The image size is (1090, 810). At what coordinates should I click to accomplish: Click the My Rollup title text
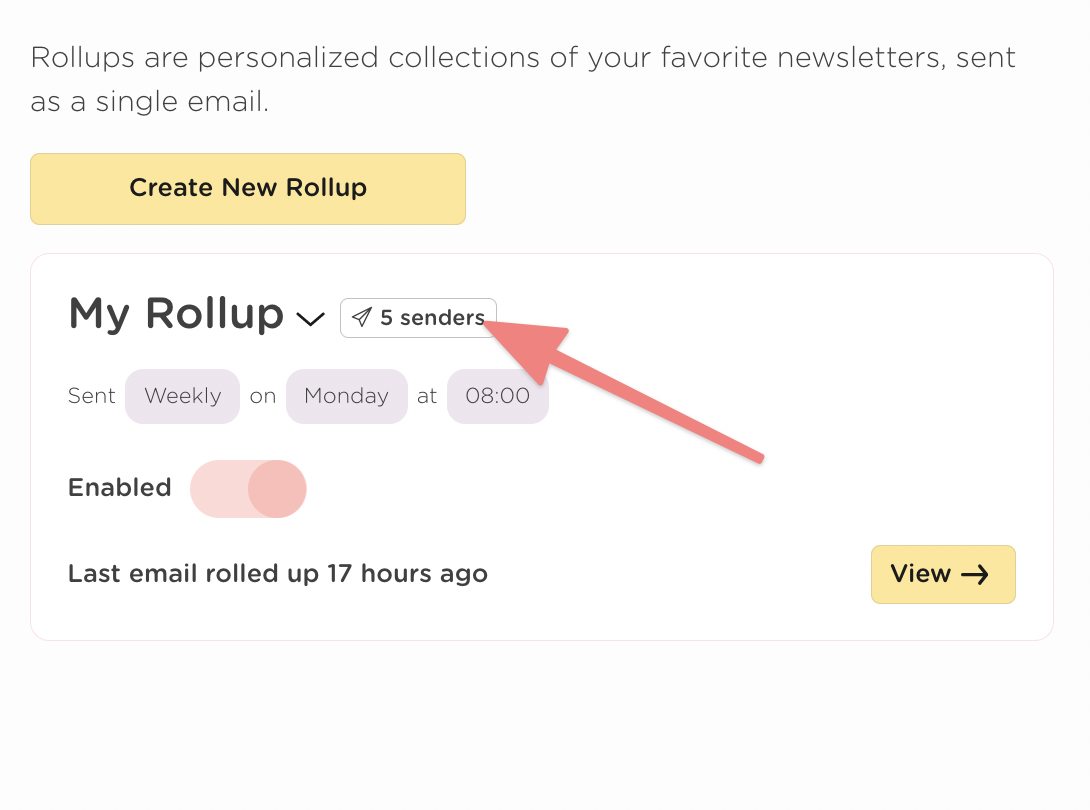pos(175,315)
